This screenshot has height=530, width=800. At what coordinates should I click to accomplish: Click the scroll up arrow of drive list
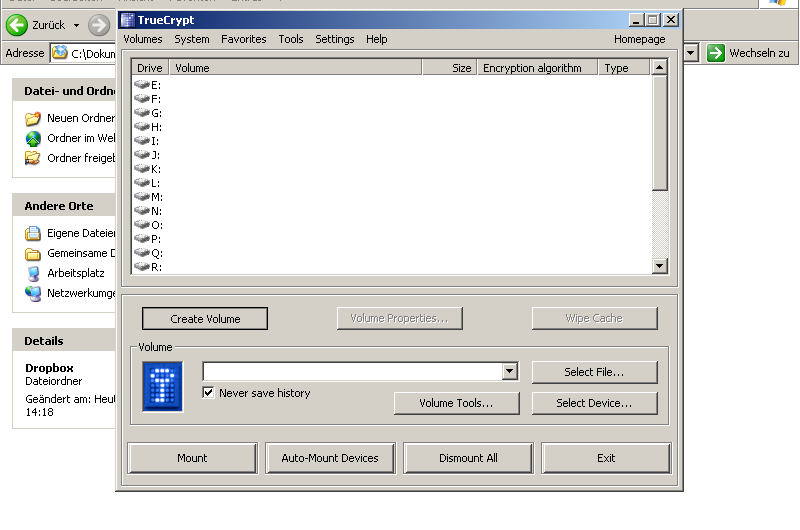(x=660, y=67)
